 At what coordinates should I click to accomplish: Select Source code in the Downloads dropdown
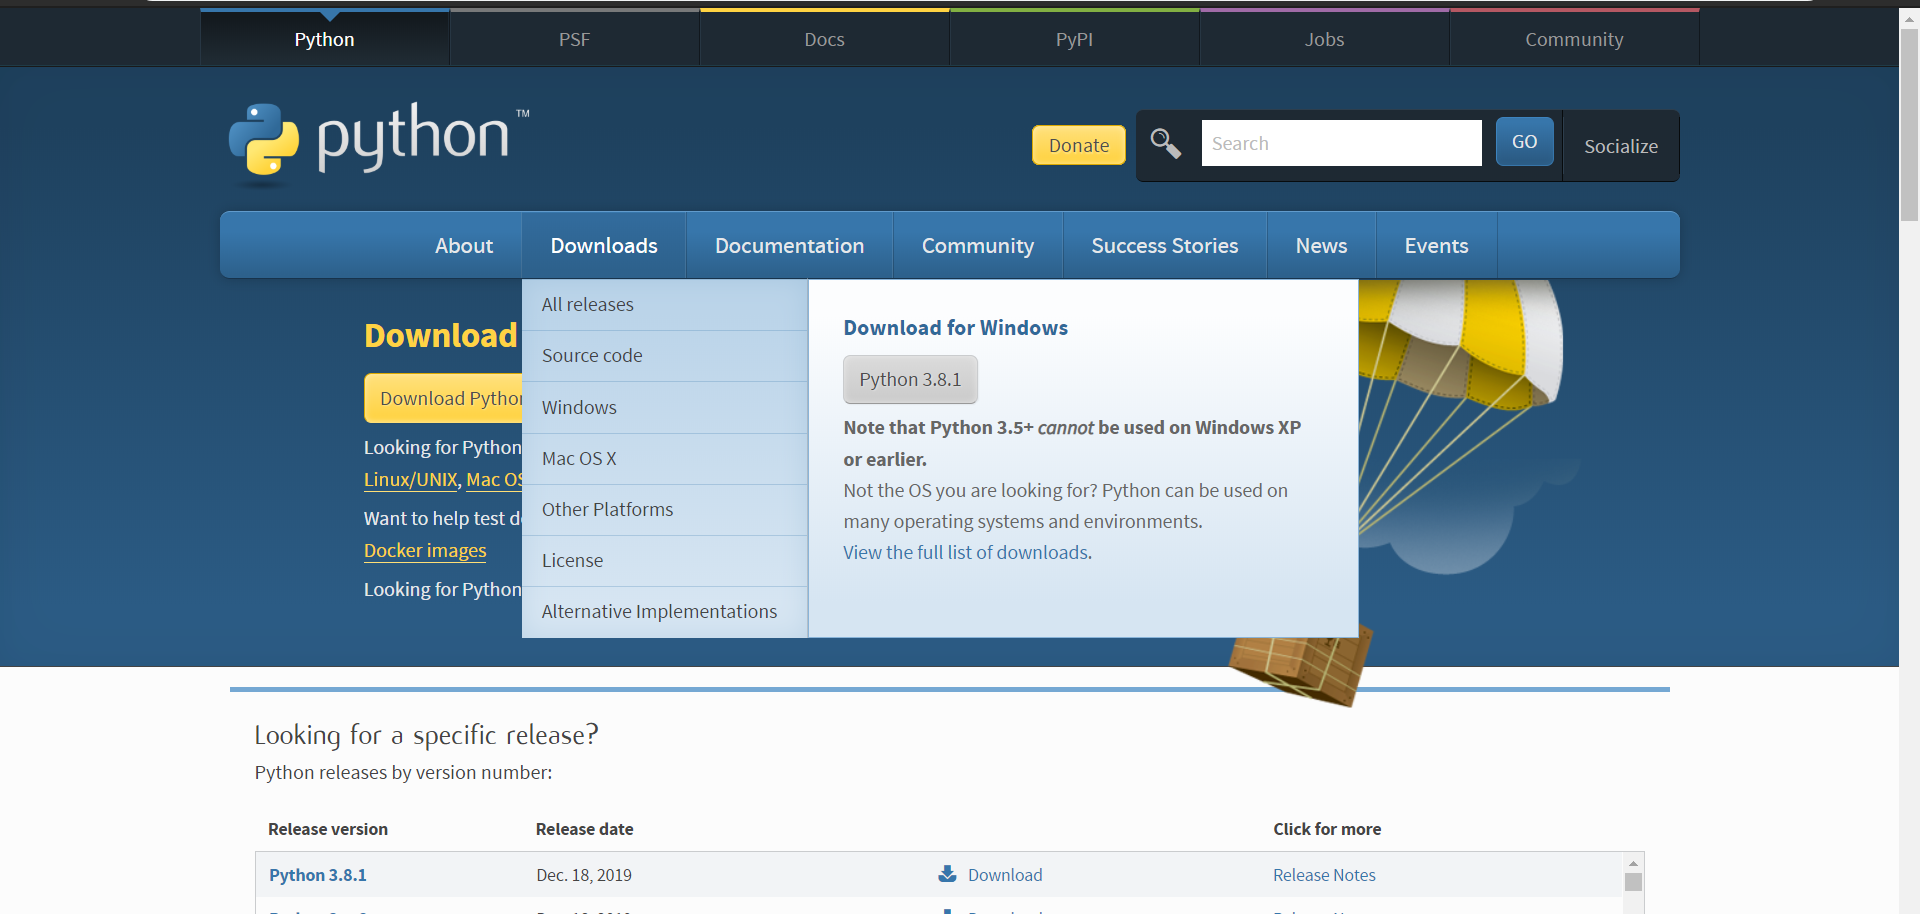pos(592,355)
